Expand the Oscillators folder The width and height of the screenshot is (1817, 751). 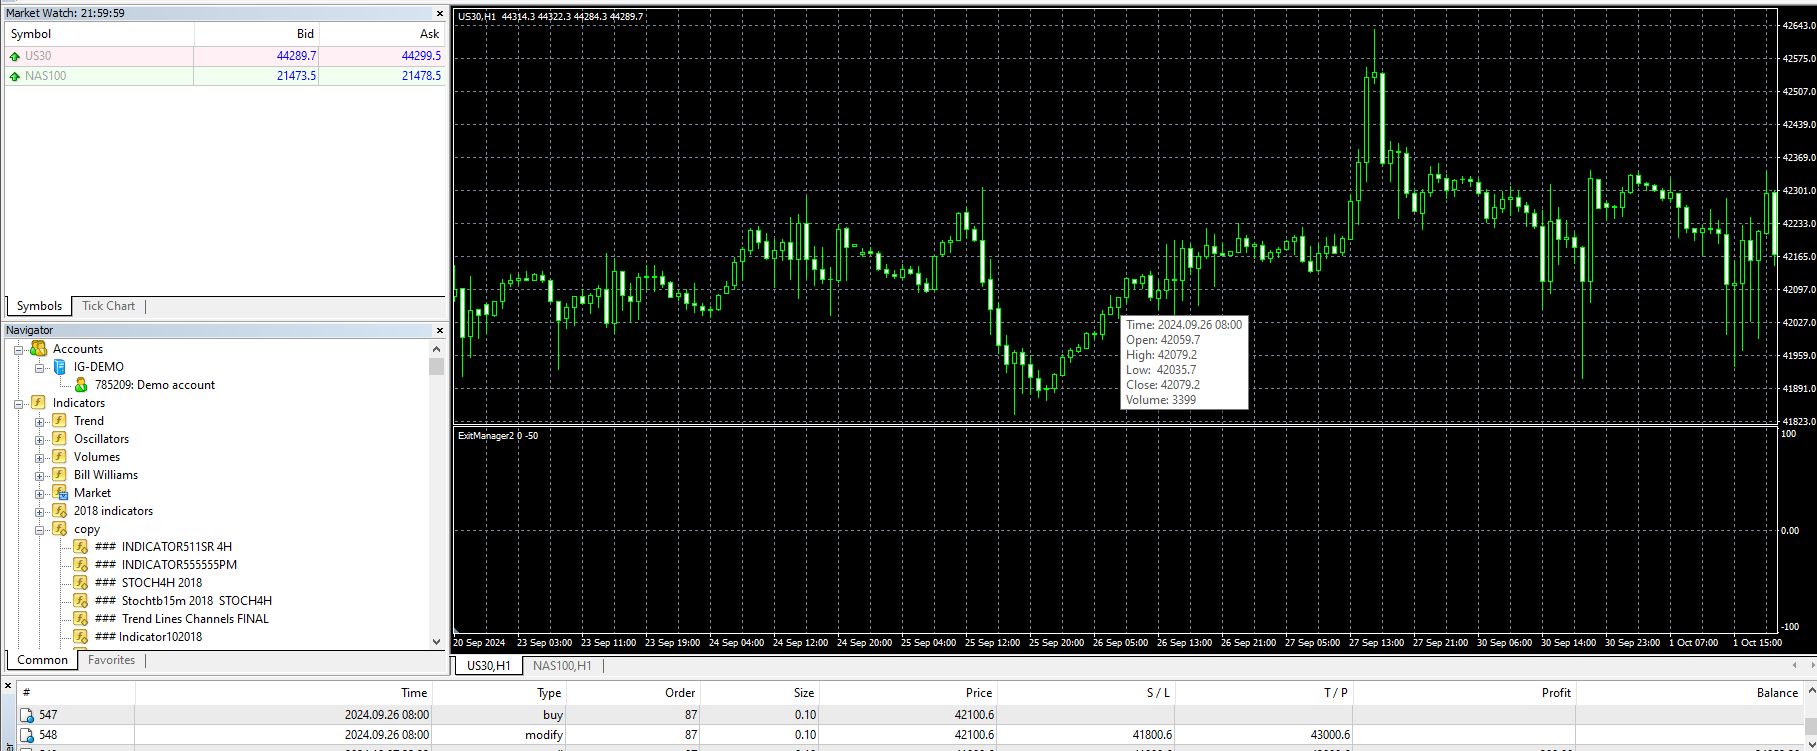40,439
